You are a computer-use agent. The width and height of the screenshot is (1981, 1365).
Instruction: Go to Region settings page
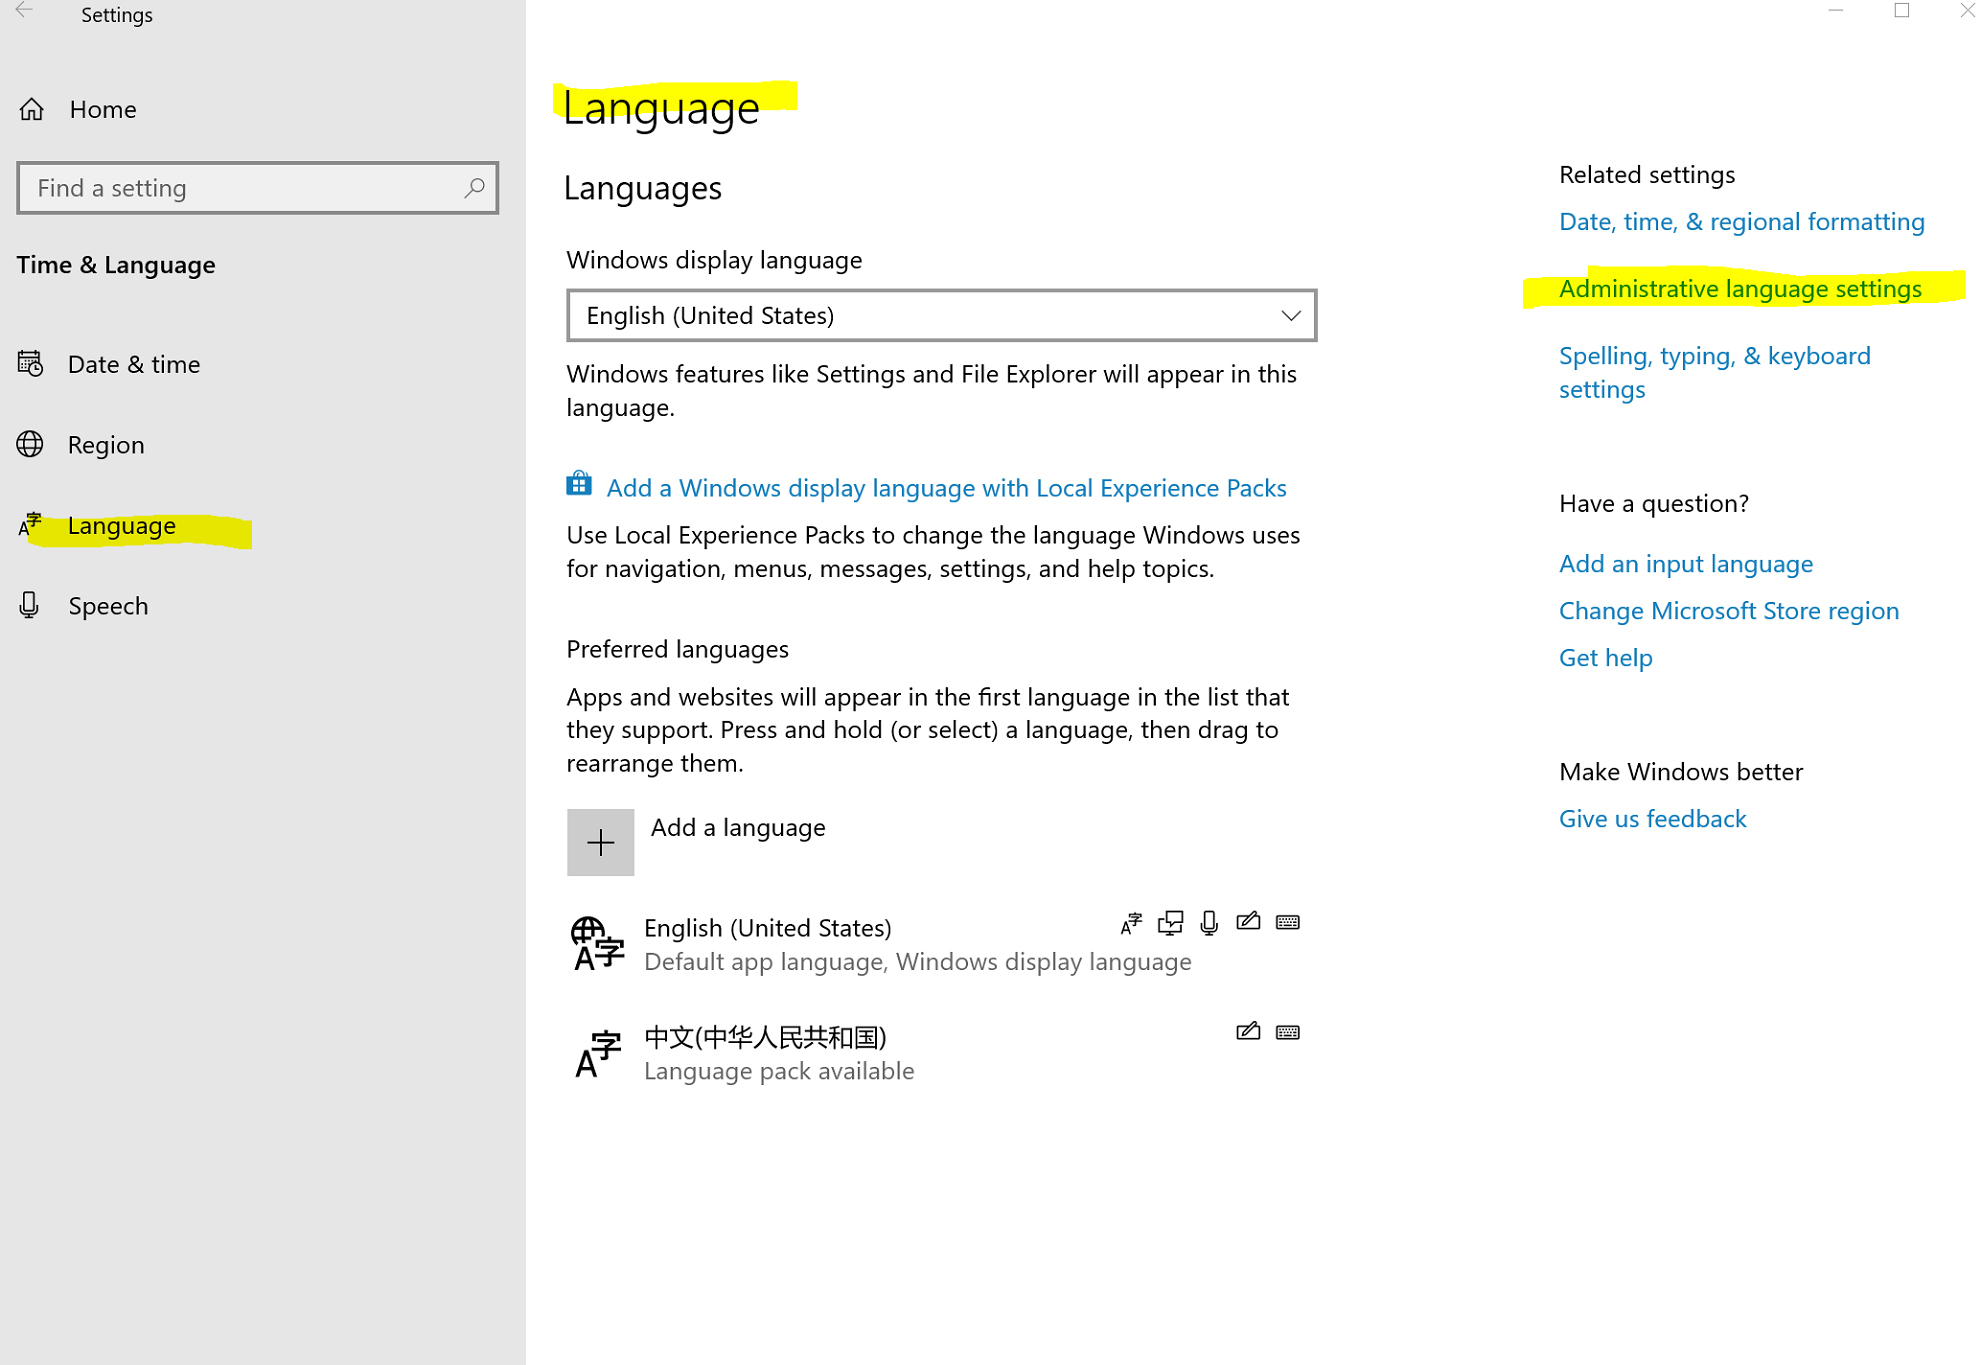pyautogui.click(x=105, y=445)
